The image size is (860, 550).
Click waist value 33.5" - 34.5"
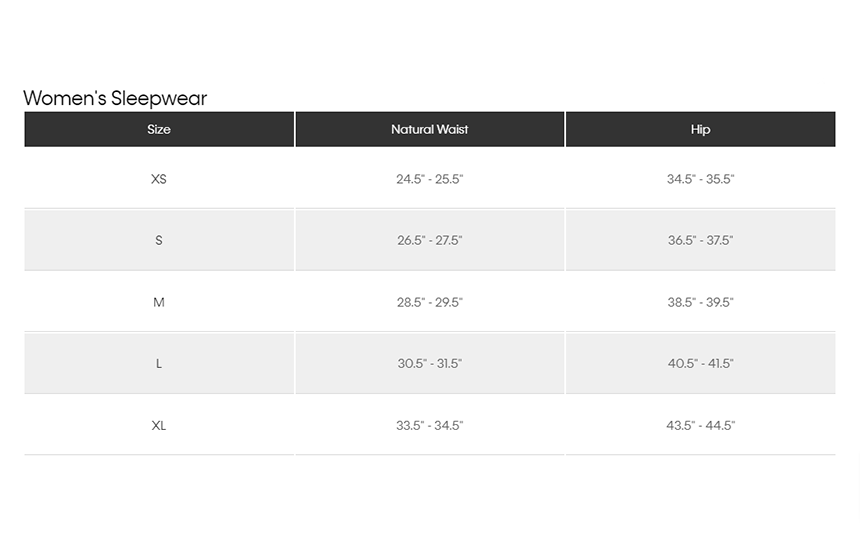click(429, 425)
